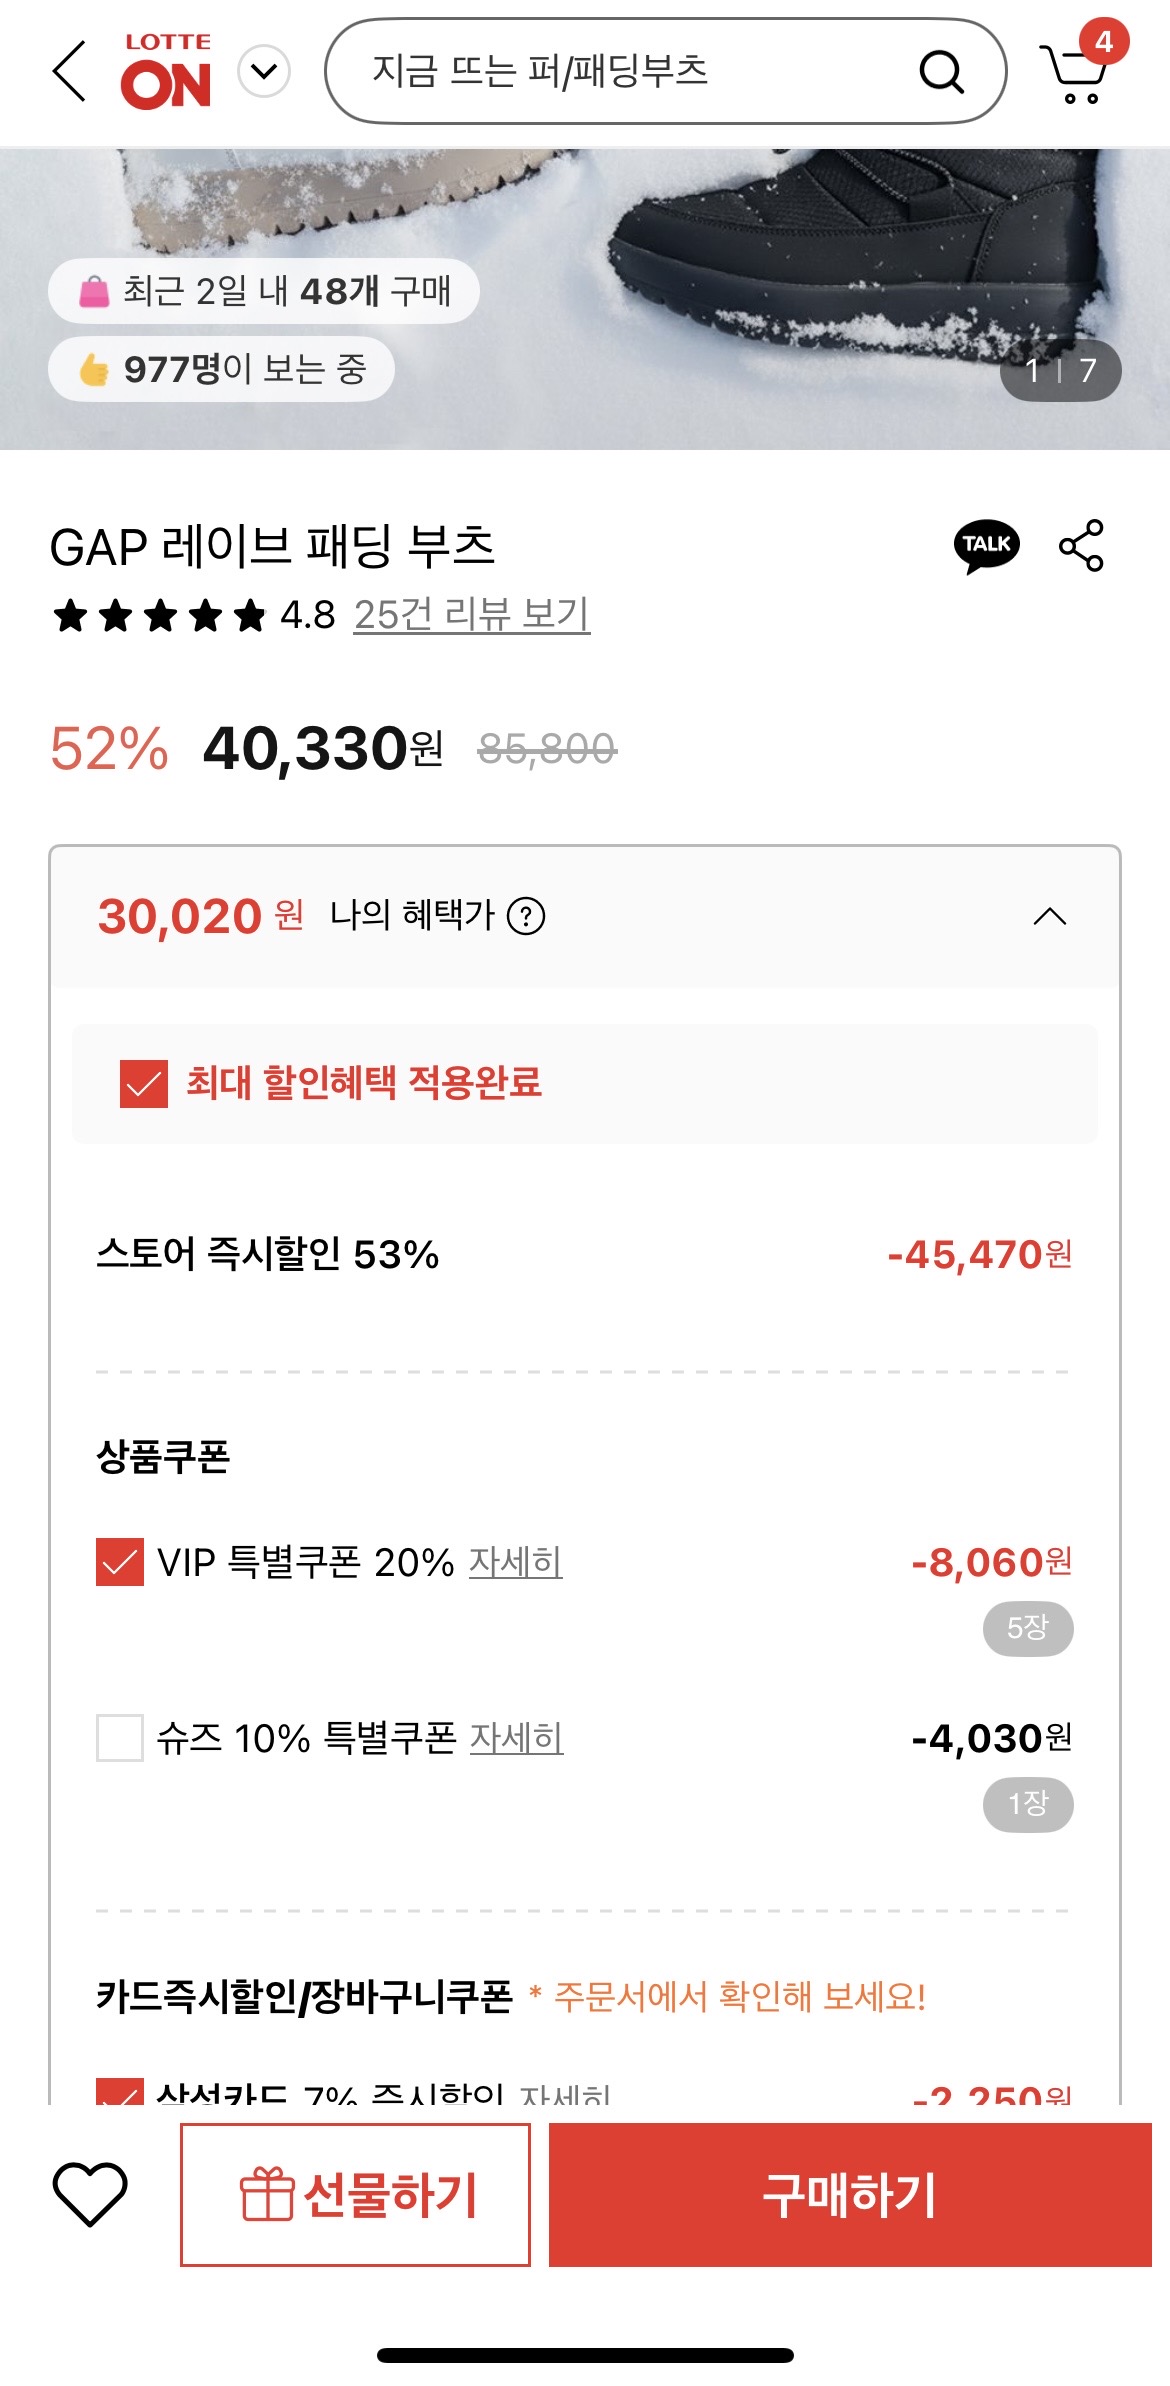
Task: Share via KakaoTalk icon
Action: click(986, 545)
